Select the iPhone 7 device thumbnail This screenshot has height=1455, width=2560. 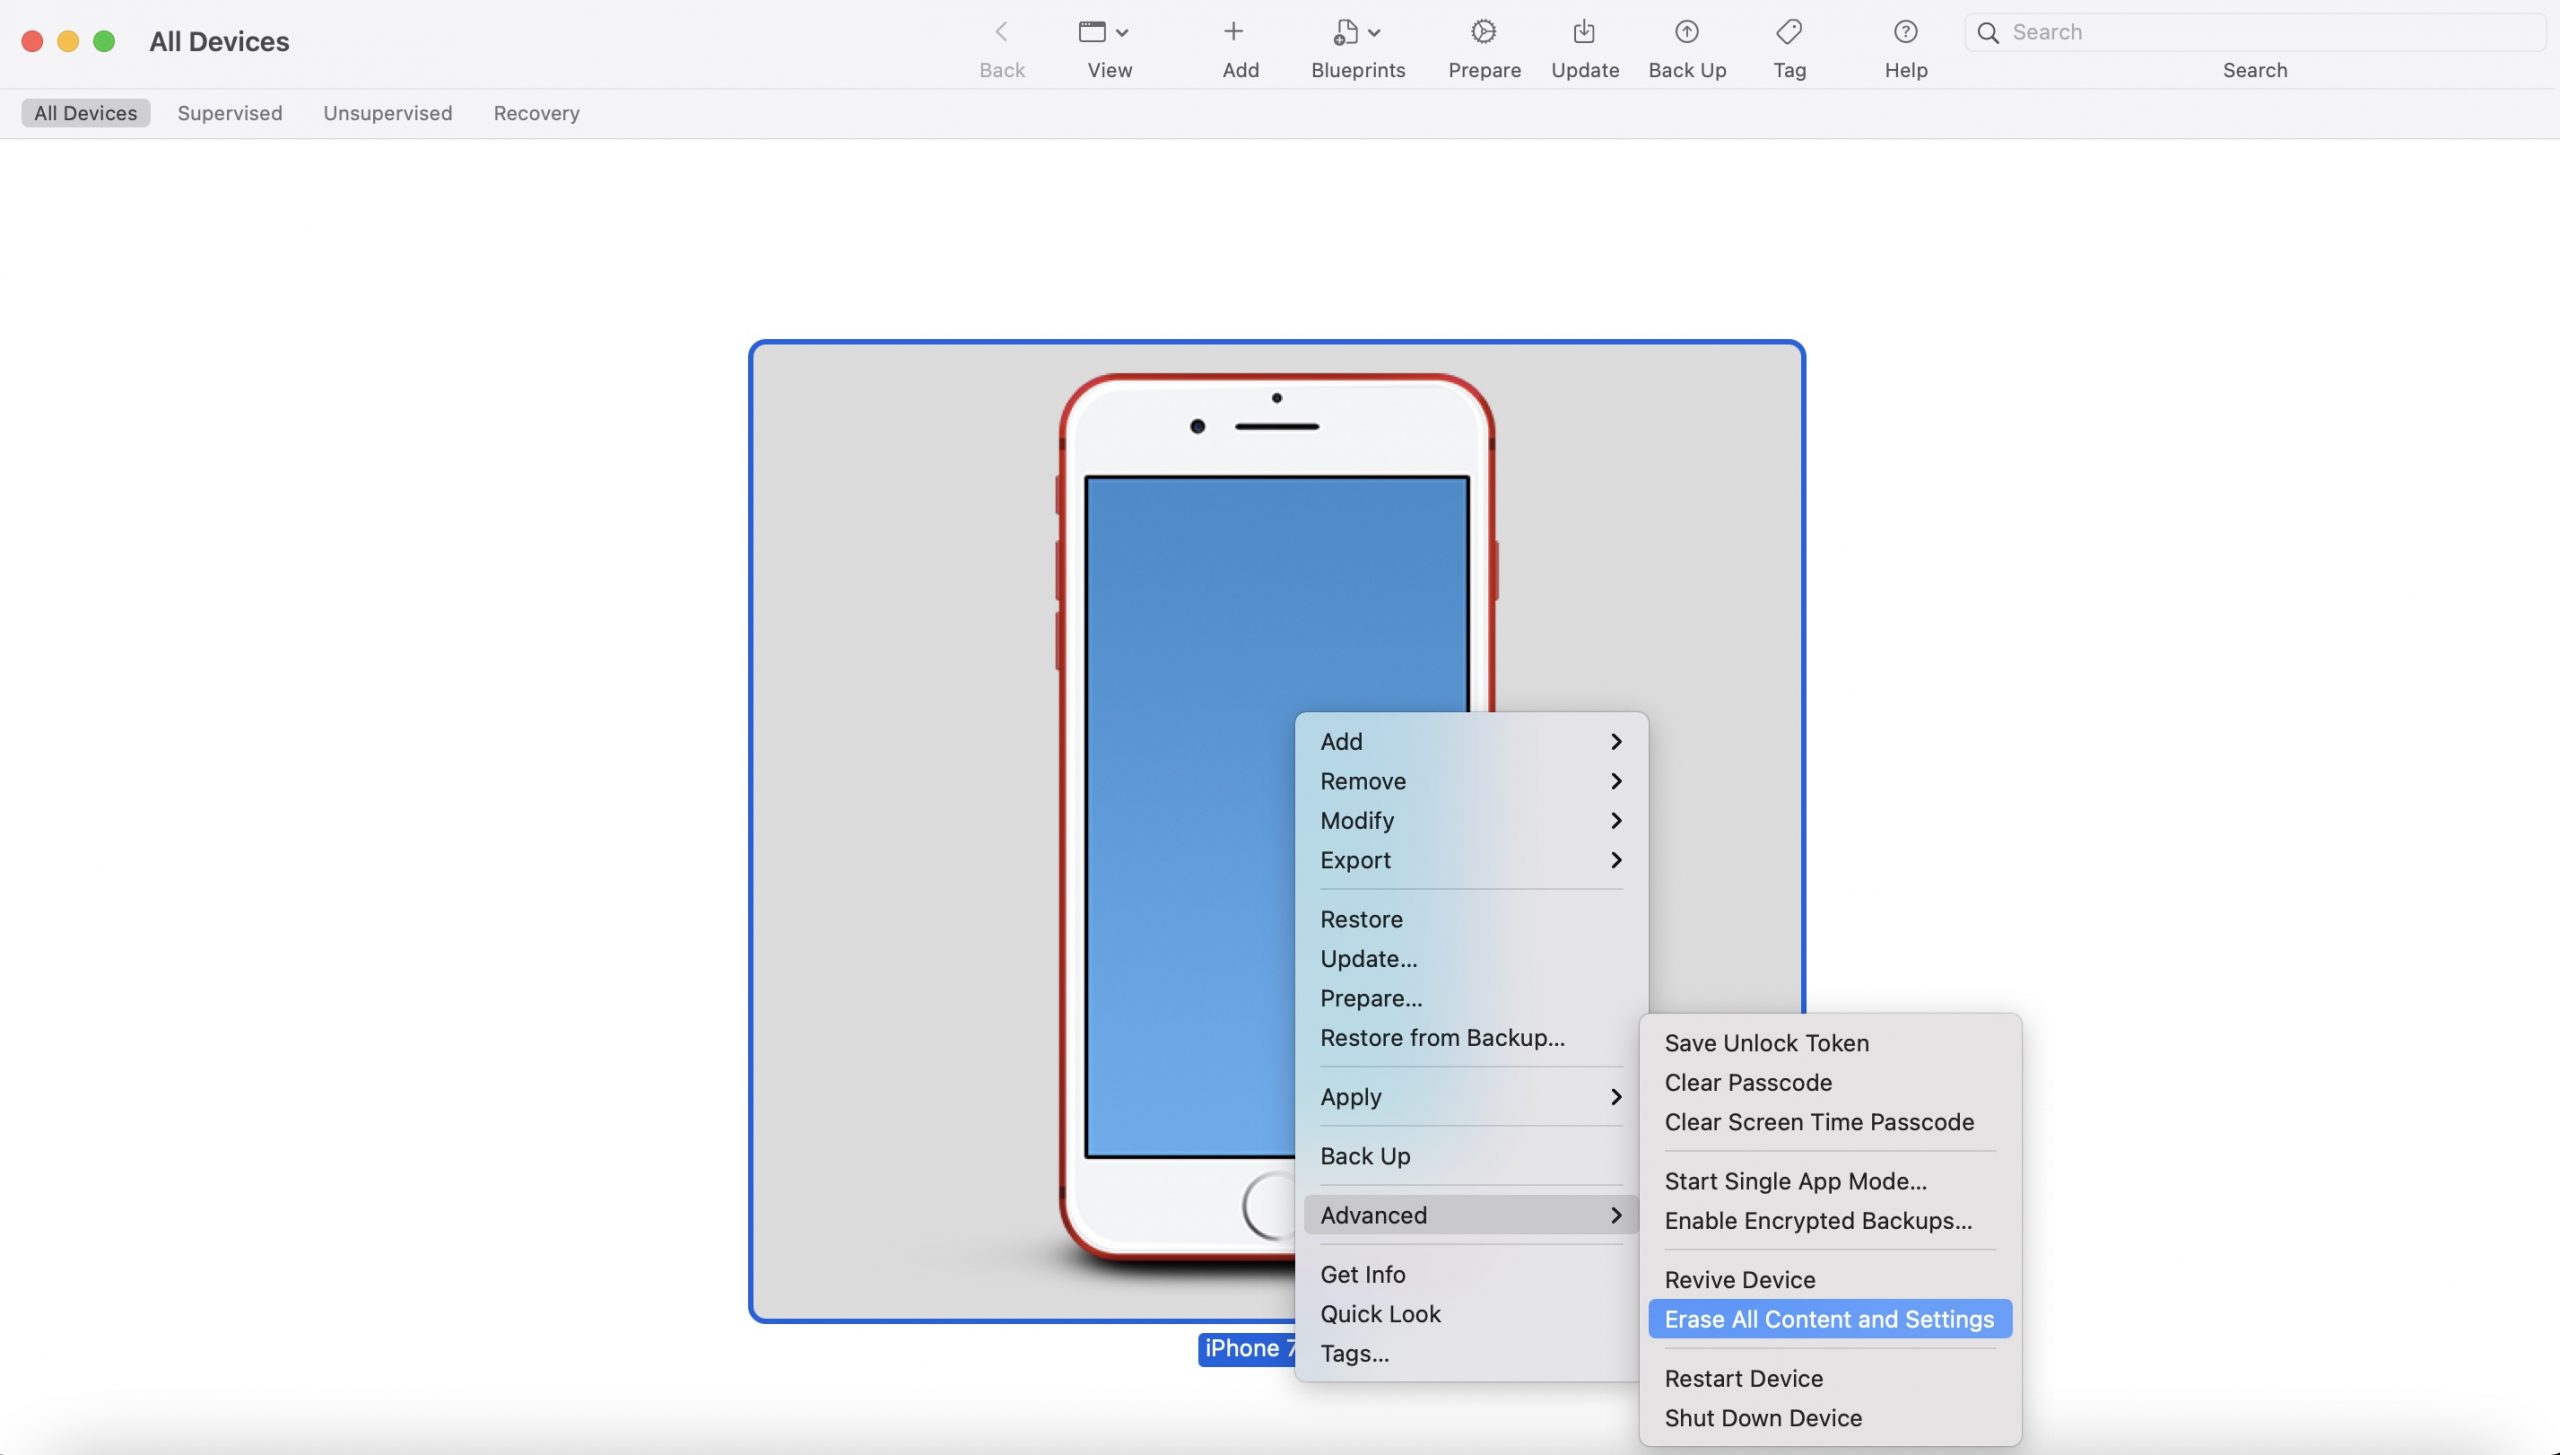point(1277,831)
